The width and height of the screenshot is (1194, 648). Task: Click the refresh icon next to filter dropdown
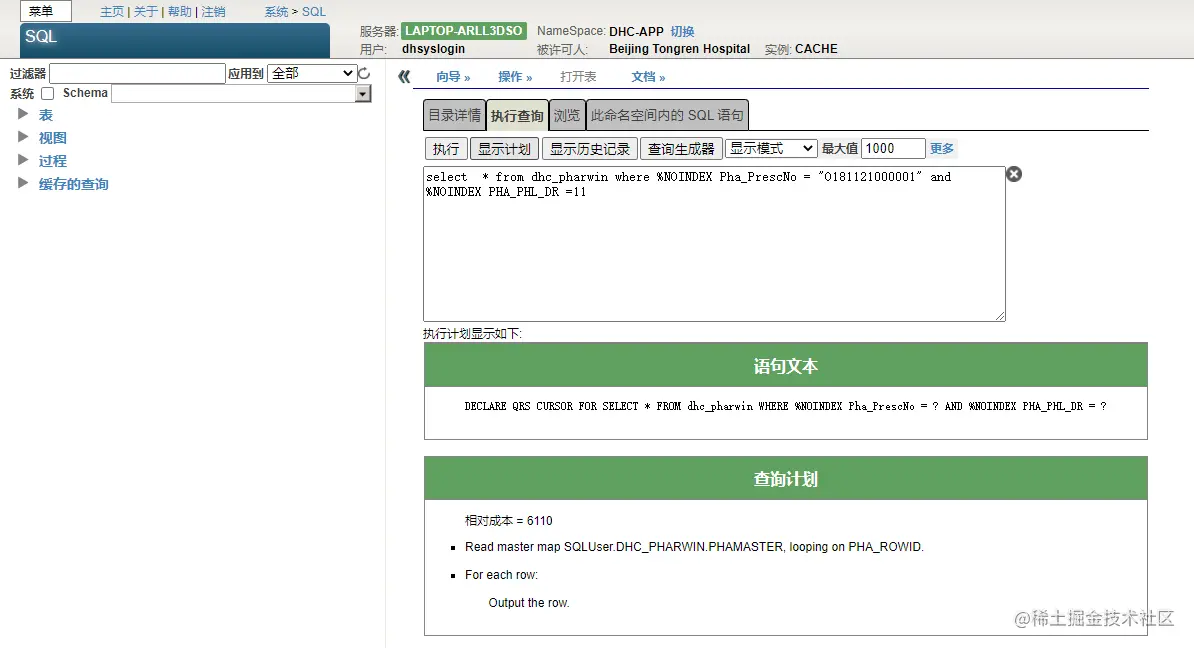pyautogui.click(x=364, y=73)
